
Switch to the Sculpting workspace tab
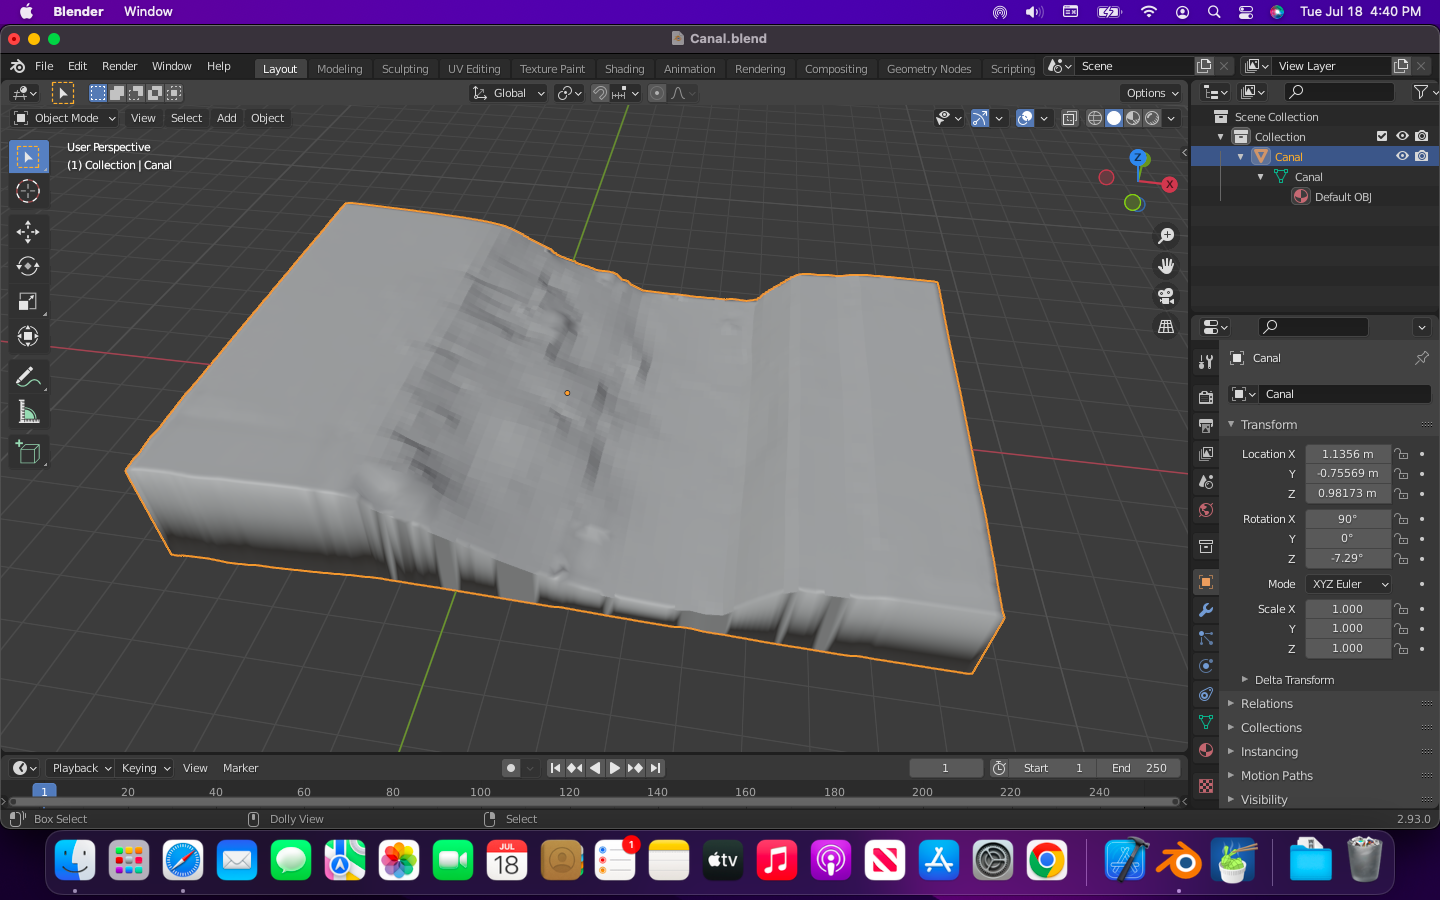tap(405, 69)
